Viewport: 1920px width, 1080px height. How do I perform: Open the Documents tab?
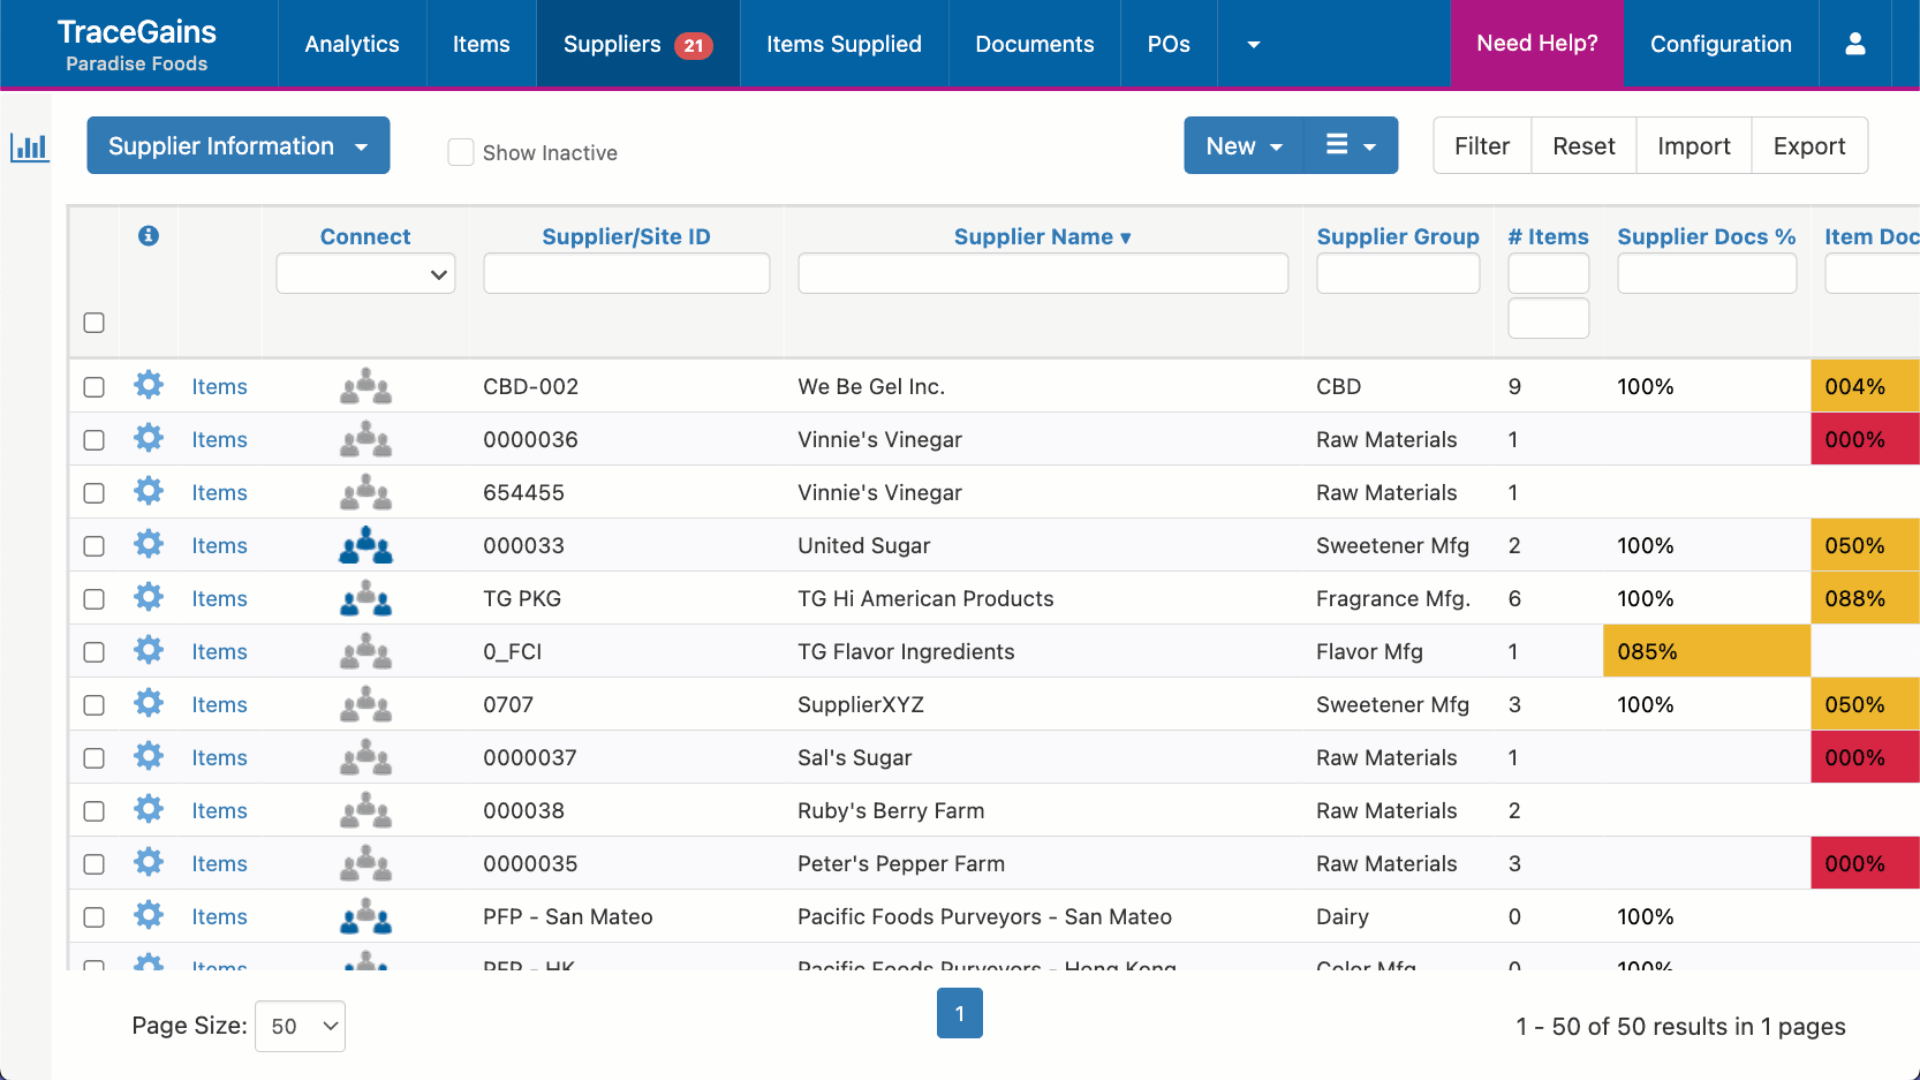pos(1034,44)
